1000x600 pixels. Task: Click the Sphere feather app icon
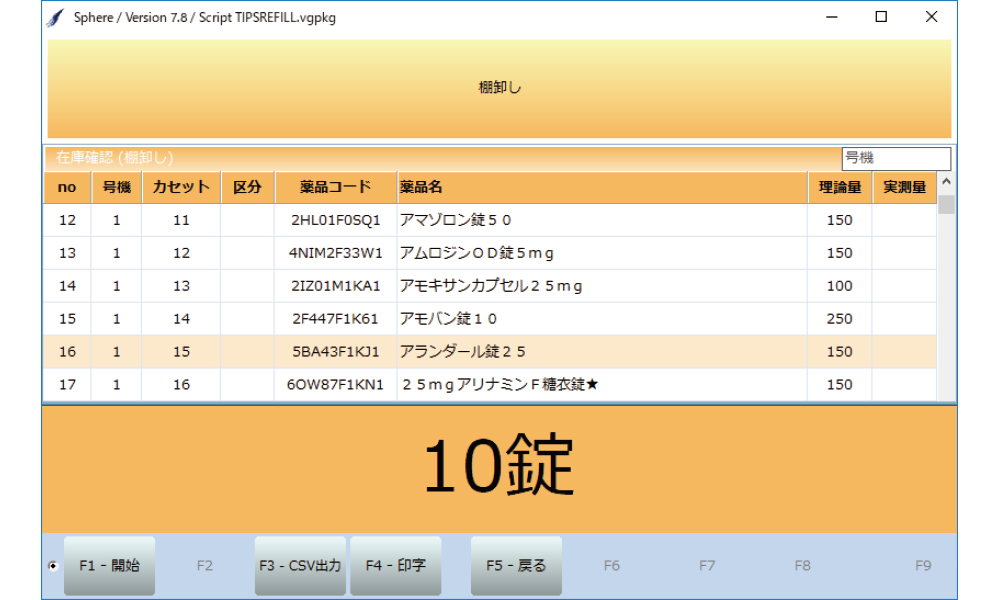point(55,18)
